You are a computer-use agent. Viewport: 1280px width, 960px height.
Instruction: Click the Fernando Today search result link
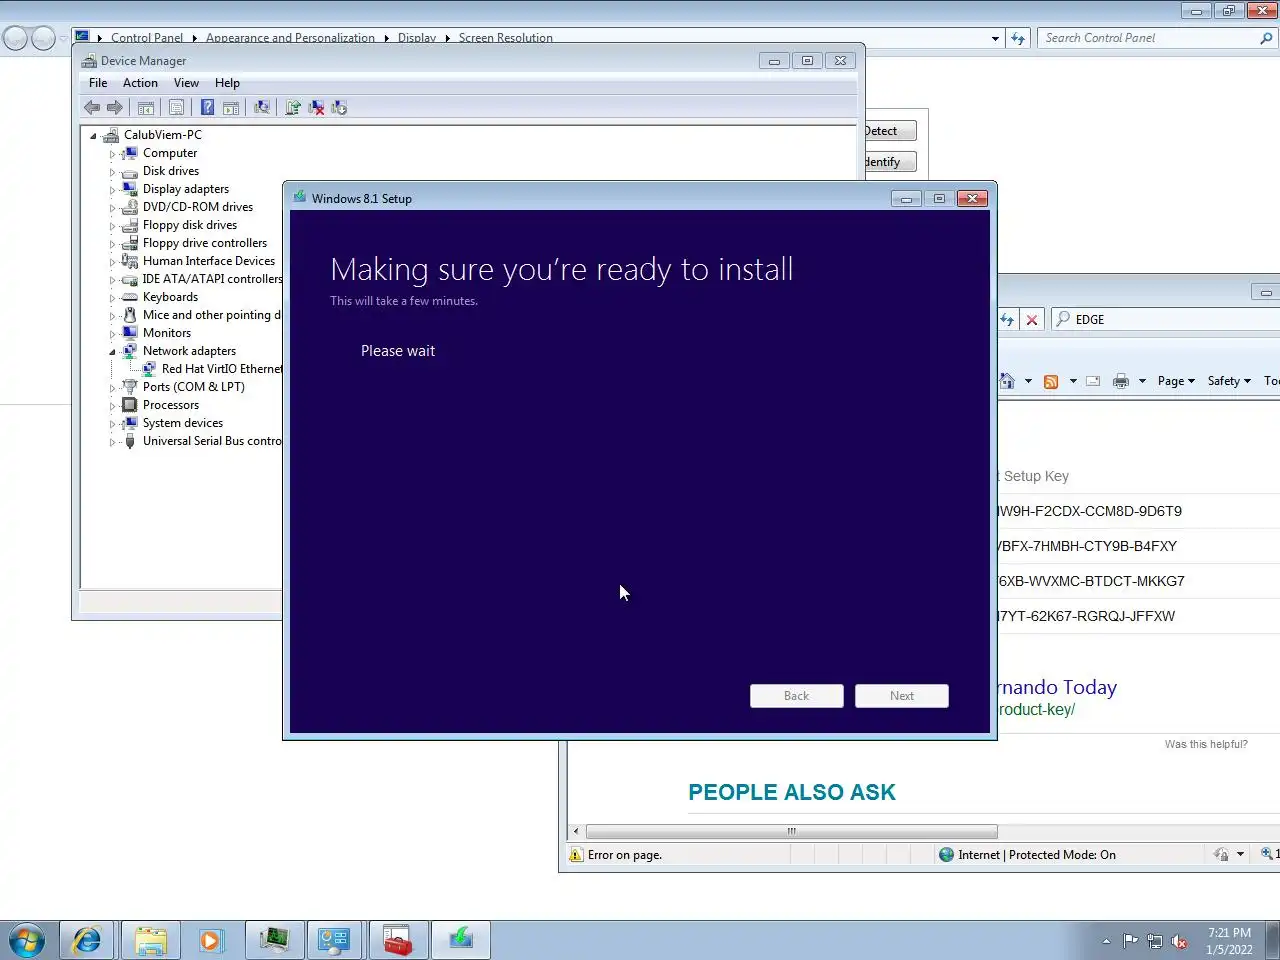click(x=1057, y=687)
